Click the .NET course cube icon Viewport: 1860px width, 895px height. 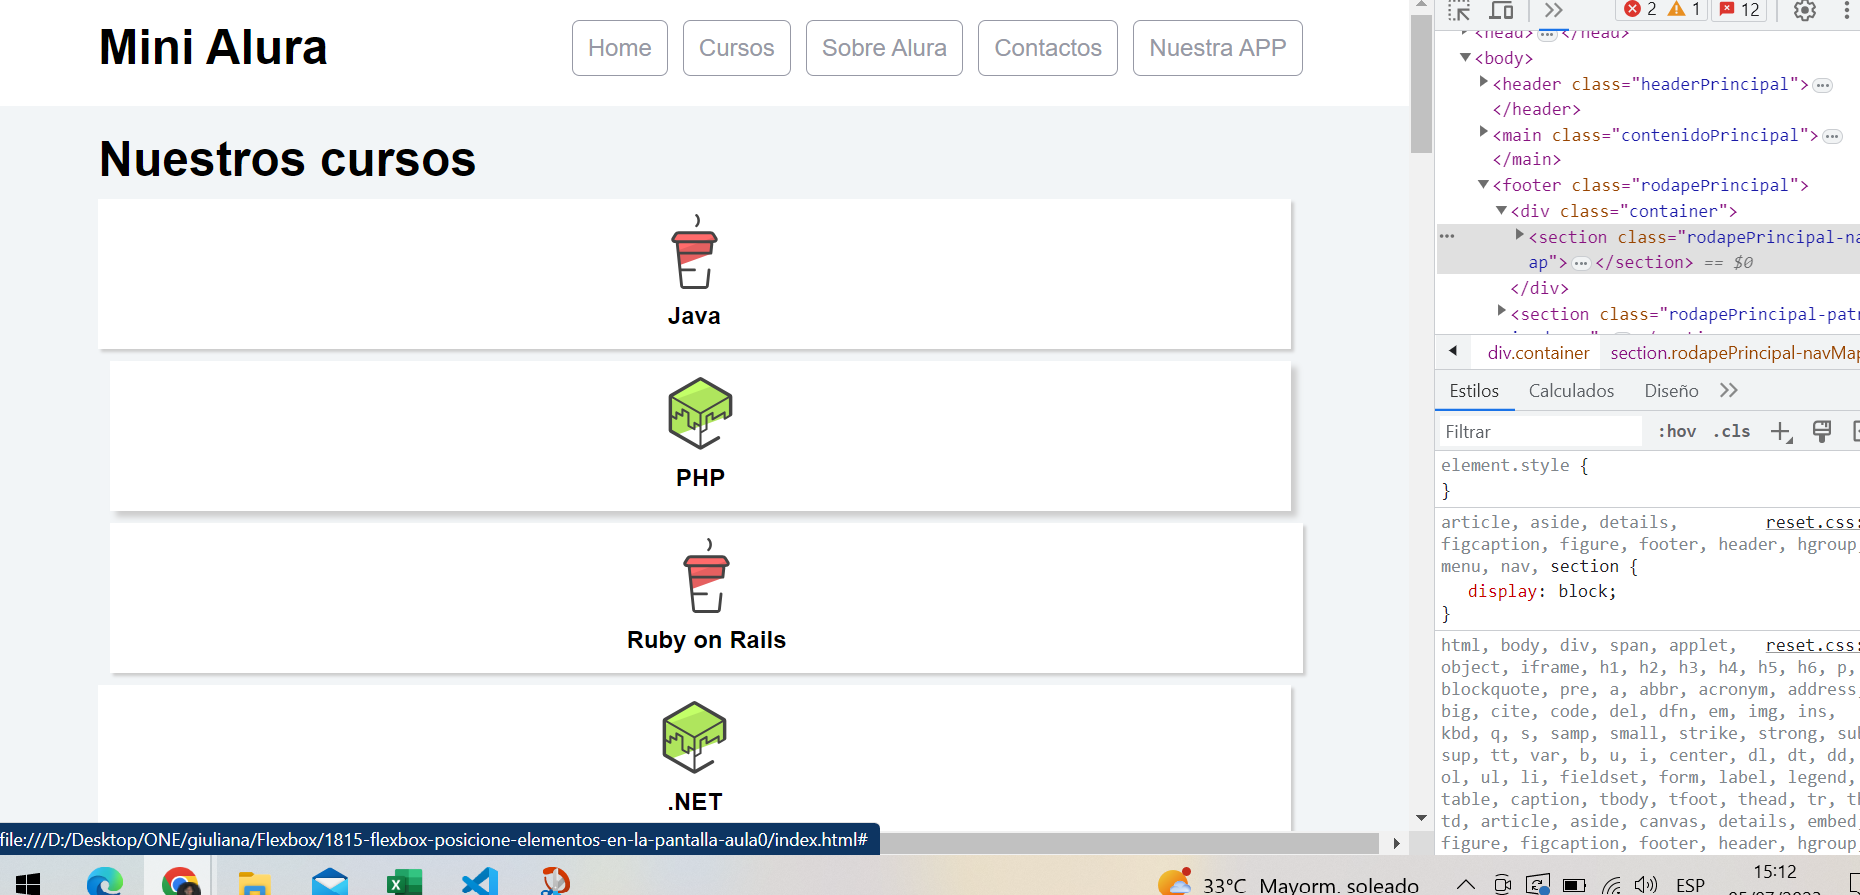pyautogui.click(x=694, y=737)
